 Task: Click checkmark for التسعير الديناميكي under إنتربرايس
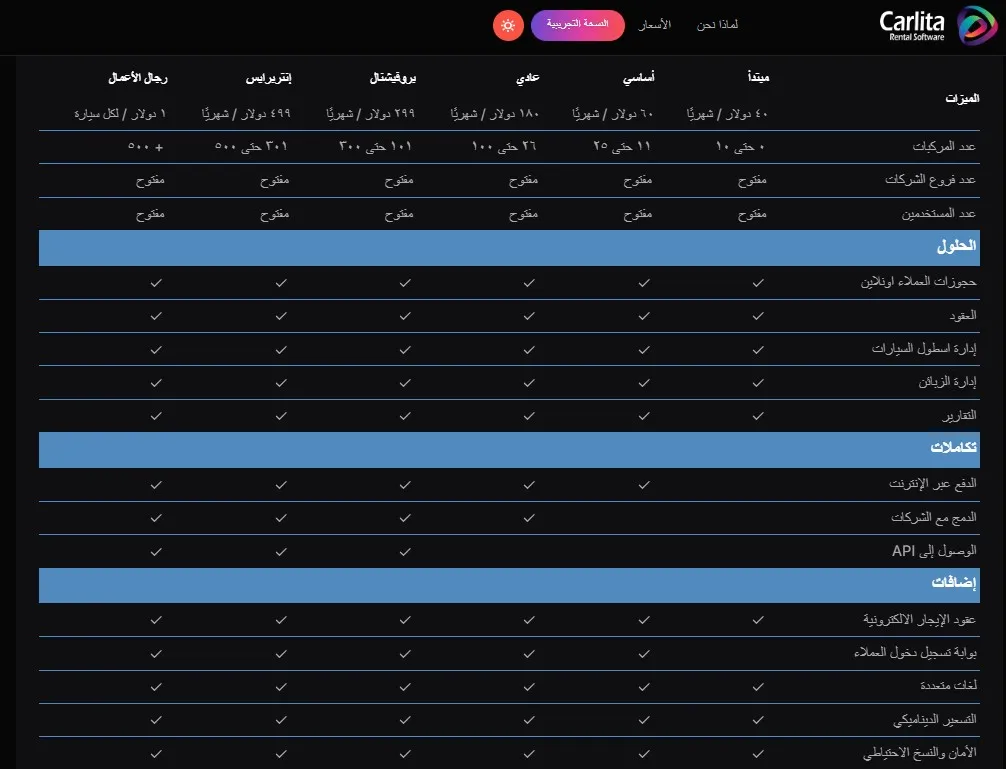[281, 720]
